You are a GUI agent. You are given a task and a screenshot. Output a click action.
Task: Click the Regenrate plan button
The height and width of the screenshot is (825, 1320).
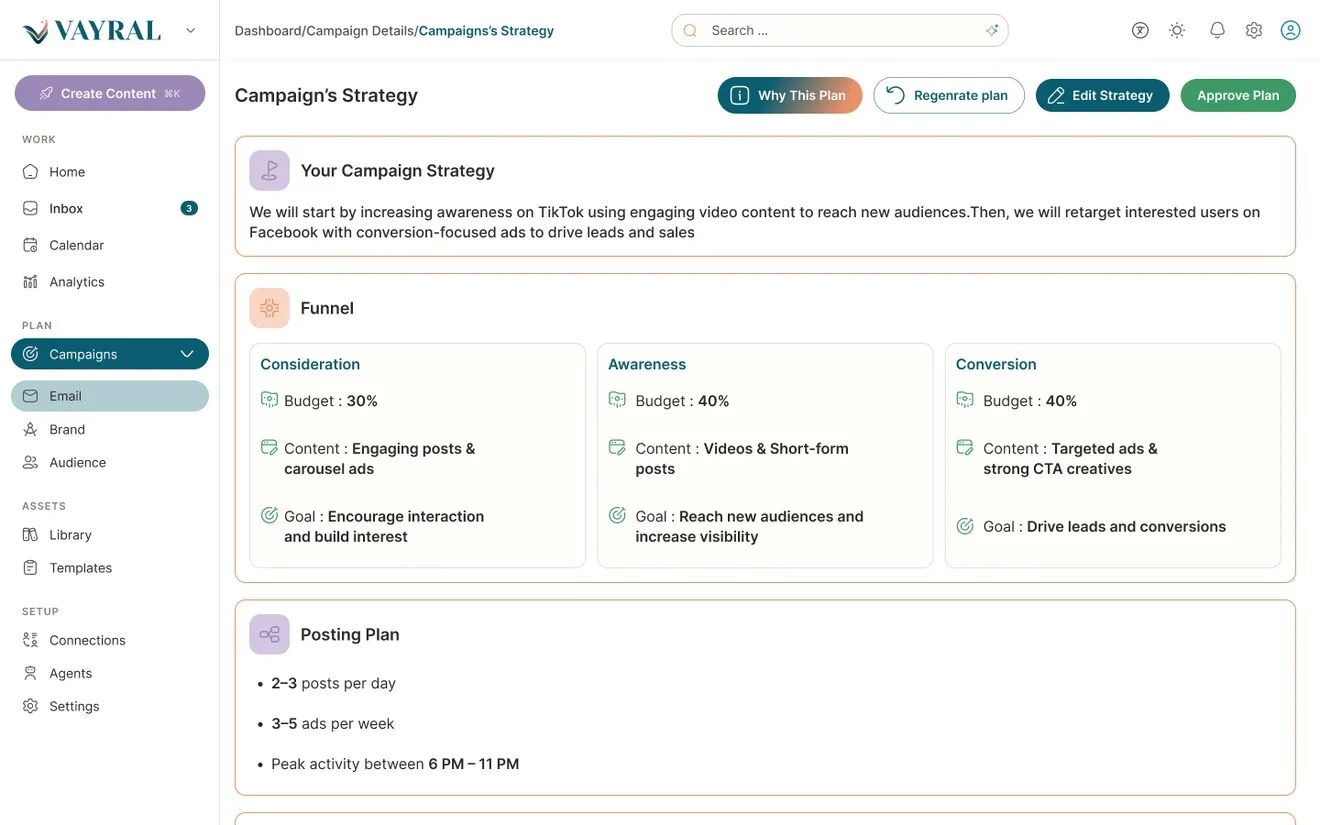[949, 95]
